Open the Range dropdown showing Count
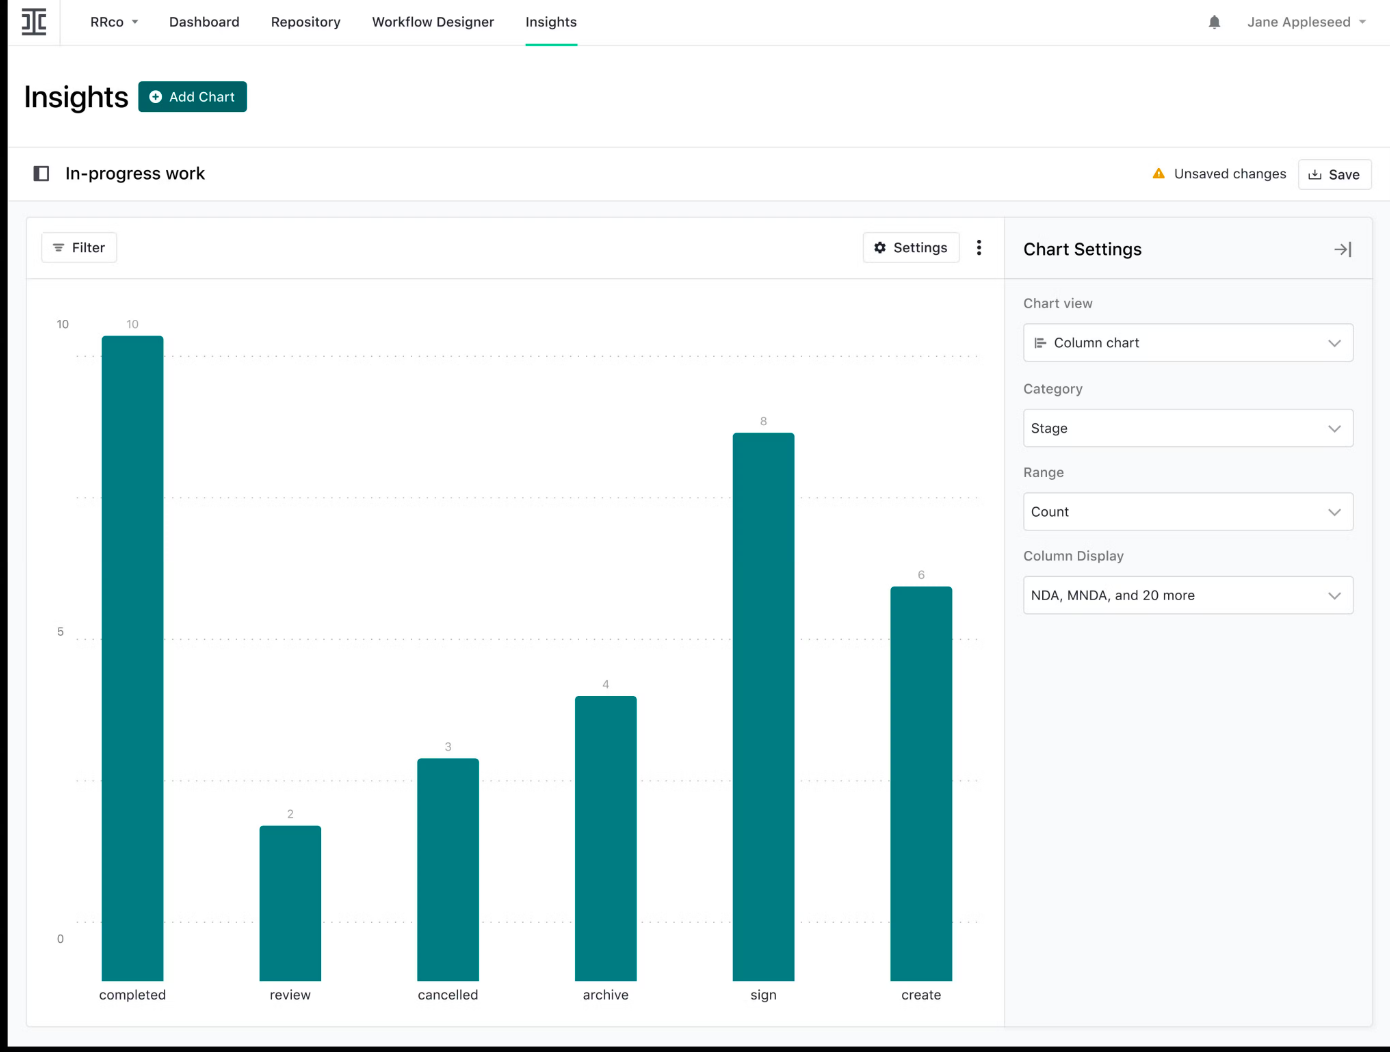1390x1052 pixels. pos(1187,512)
